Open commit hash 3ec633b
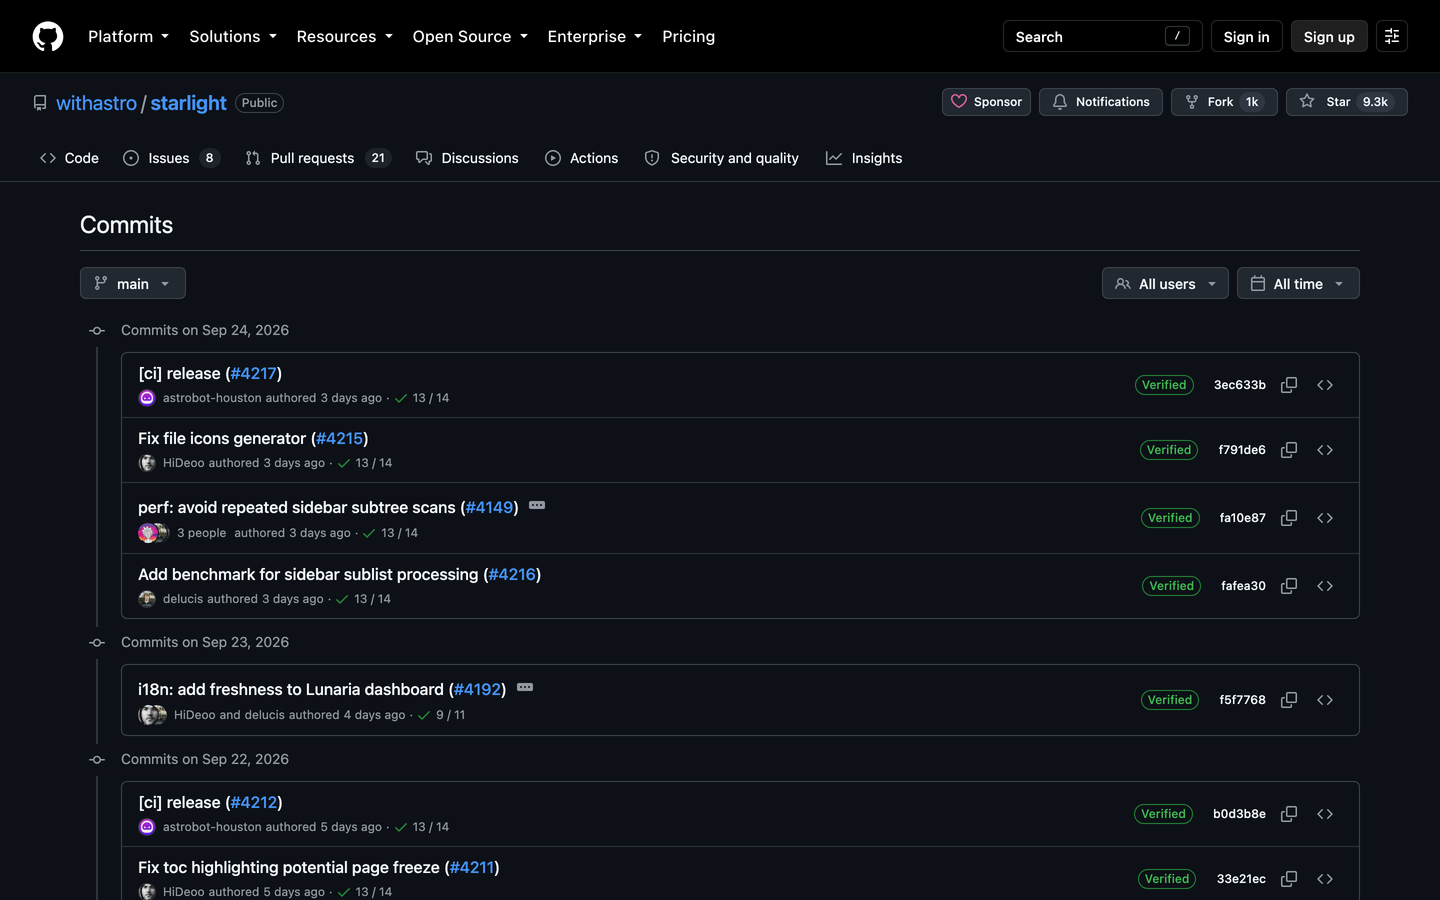This screenshot has height=900, width=1440. 1240,385
